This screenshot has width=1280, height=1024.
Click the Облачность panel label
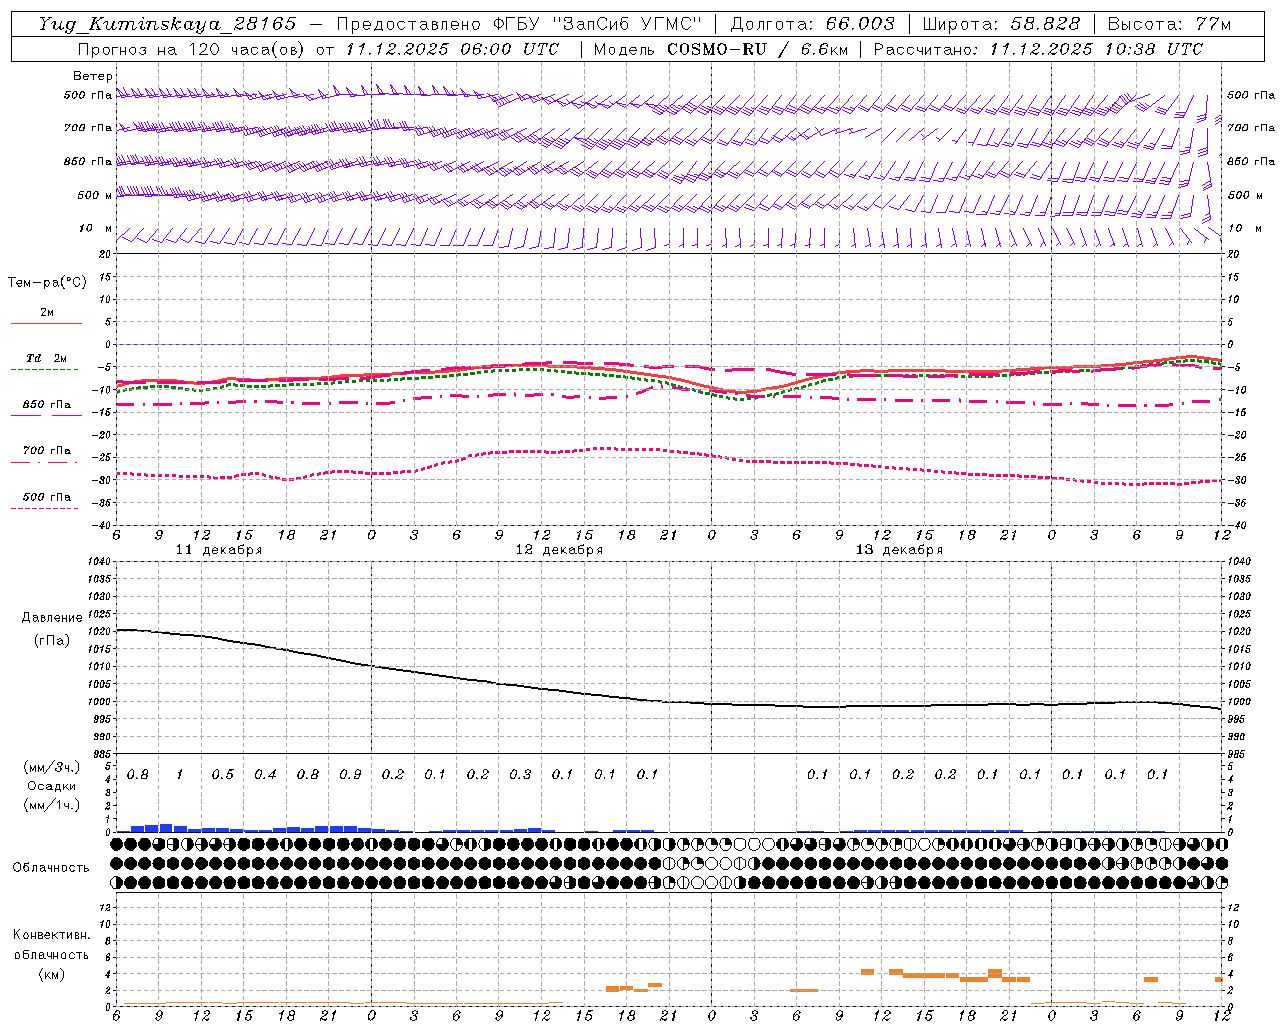[x=51, y=868]
